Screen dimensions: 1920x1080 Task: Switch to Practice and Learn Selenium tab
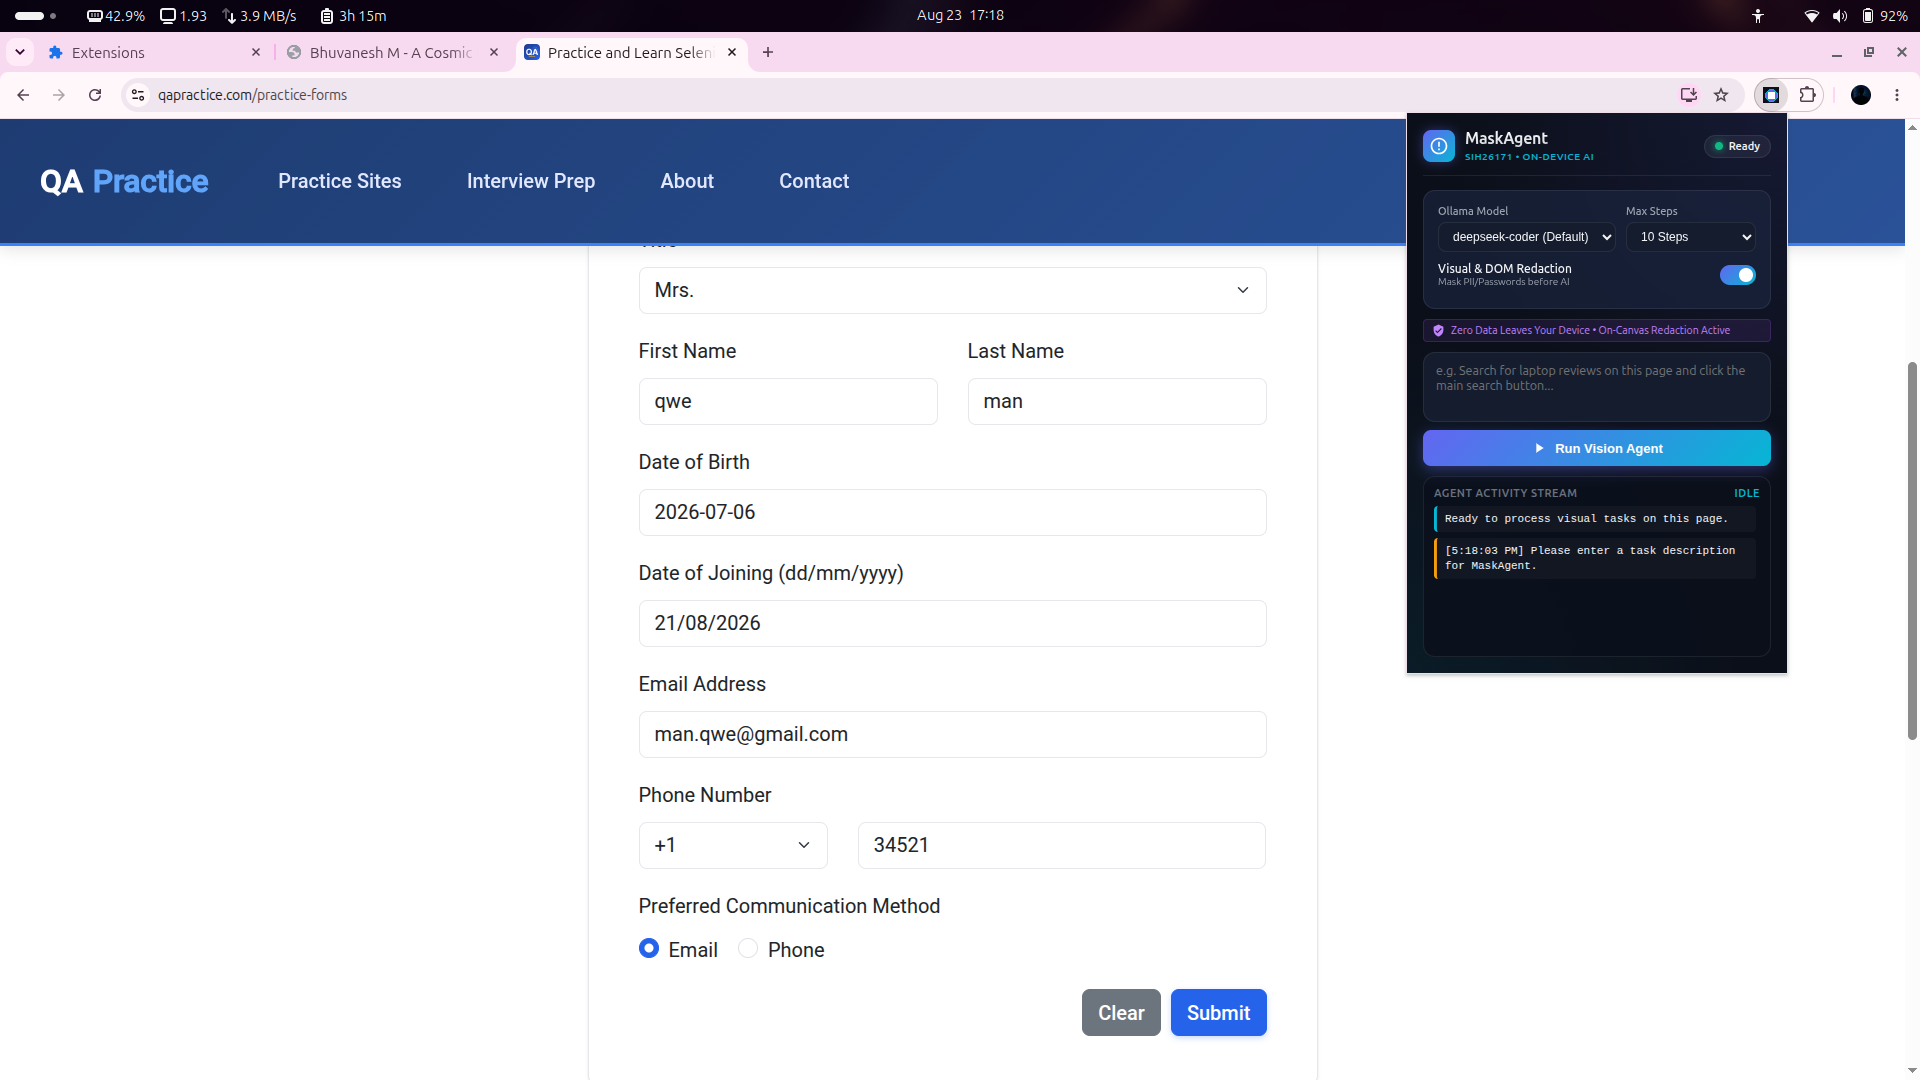point(629,52)
